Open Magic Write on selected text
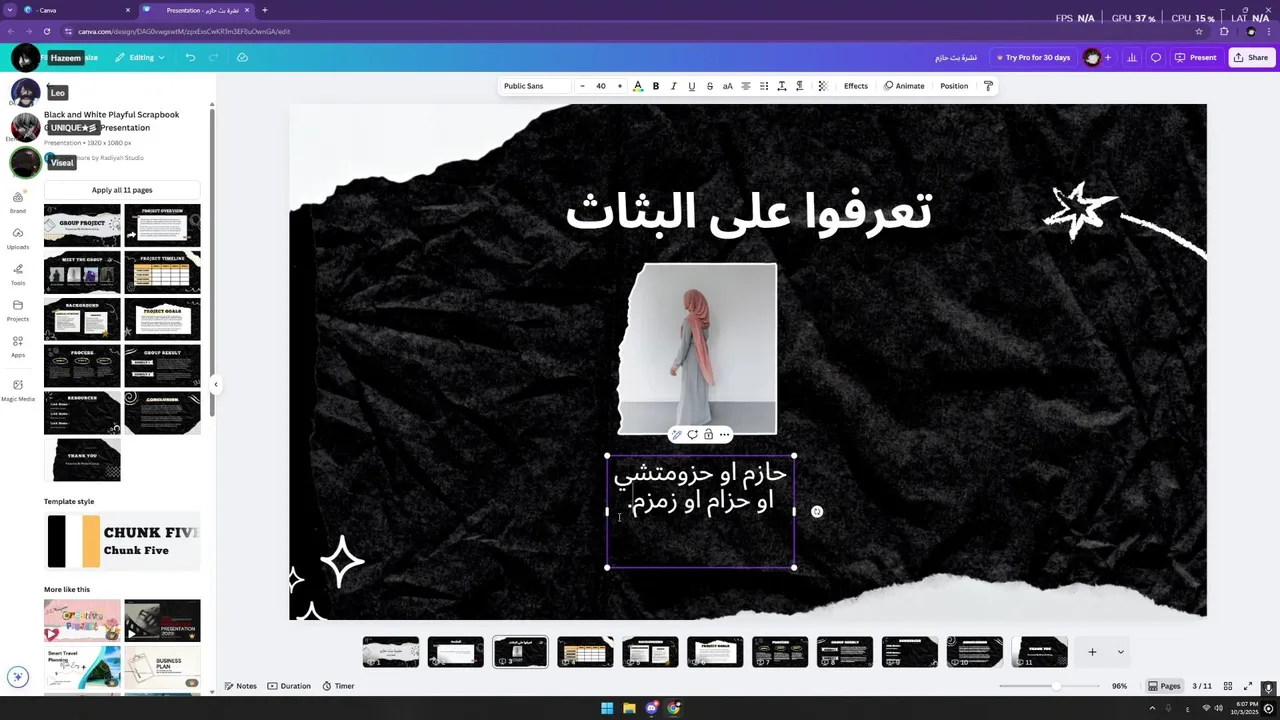 677,434
